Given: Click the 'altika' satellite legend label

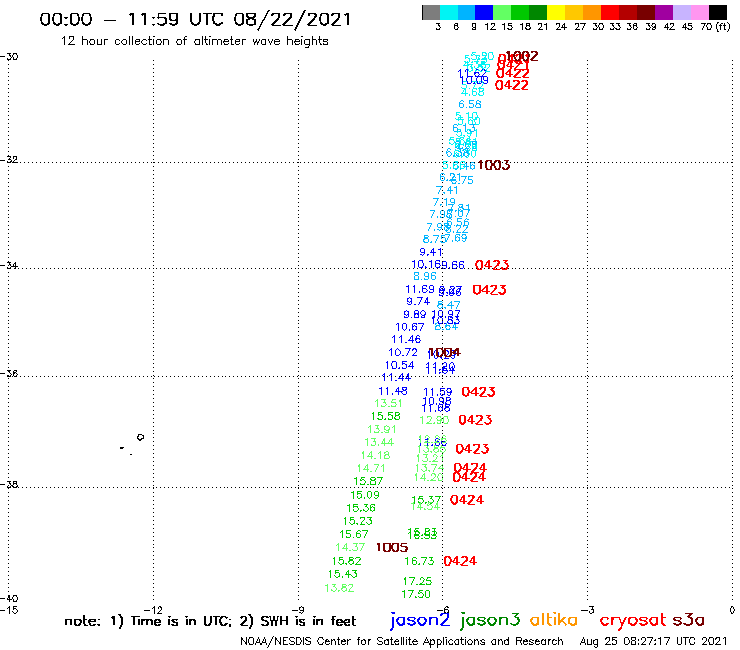Looking at the screenshot, I should click(553, 619).
